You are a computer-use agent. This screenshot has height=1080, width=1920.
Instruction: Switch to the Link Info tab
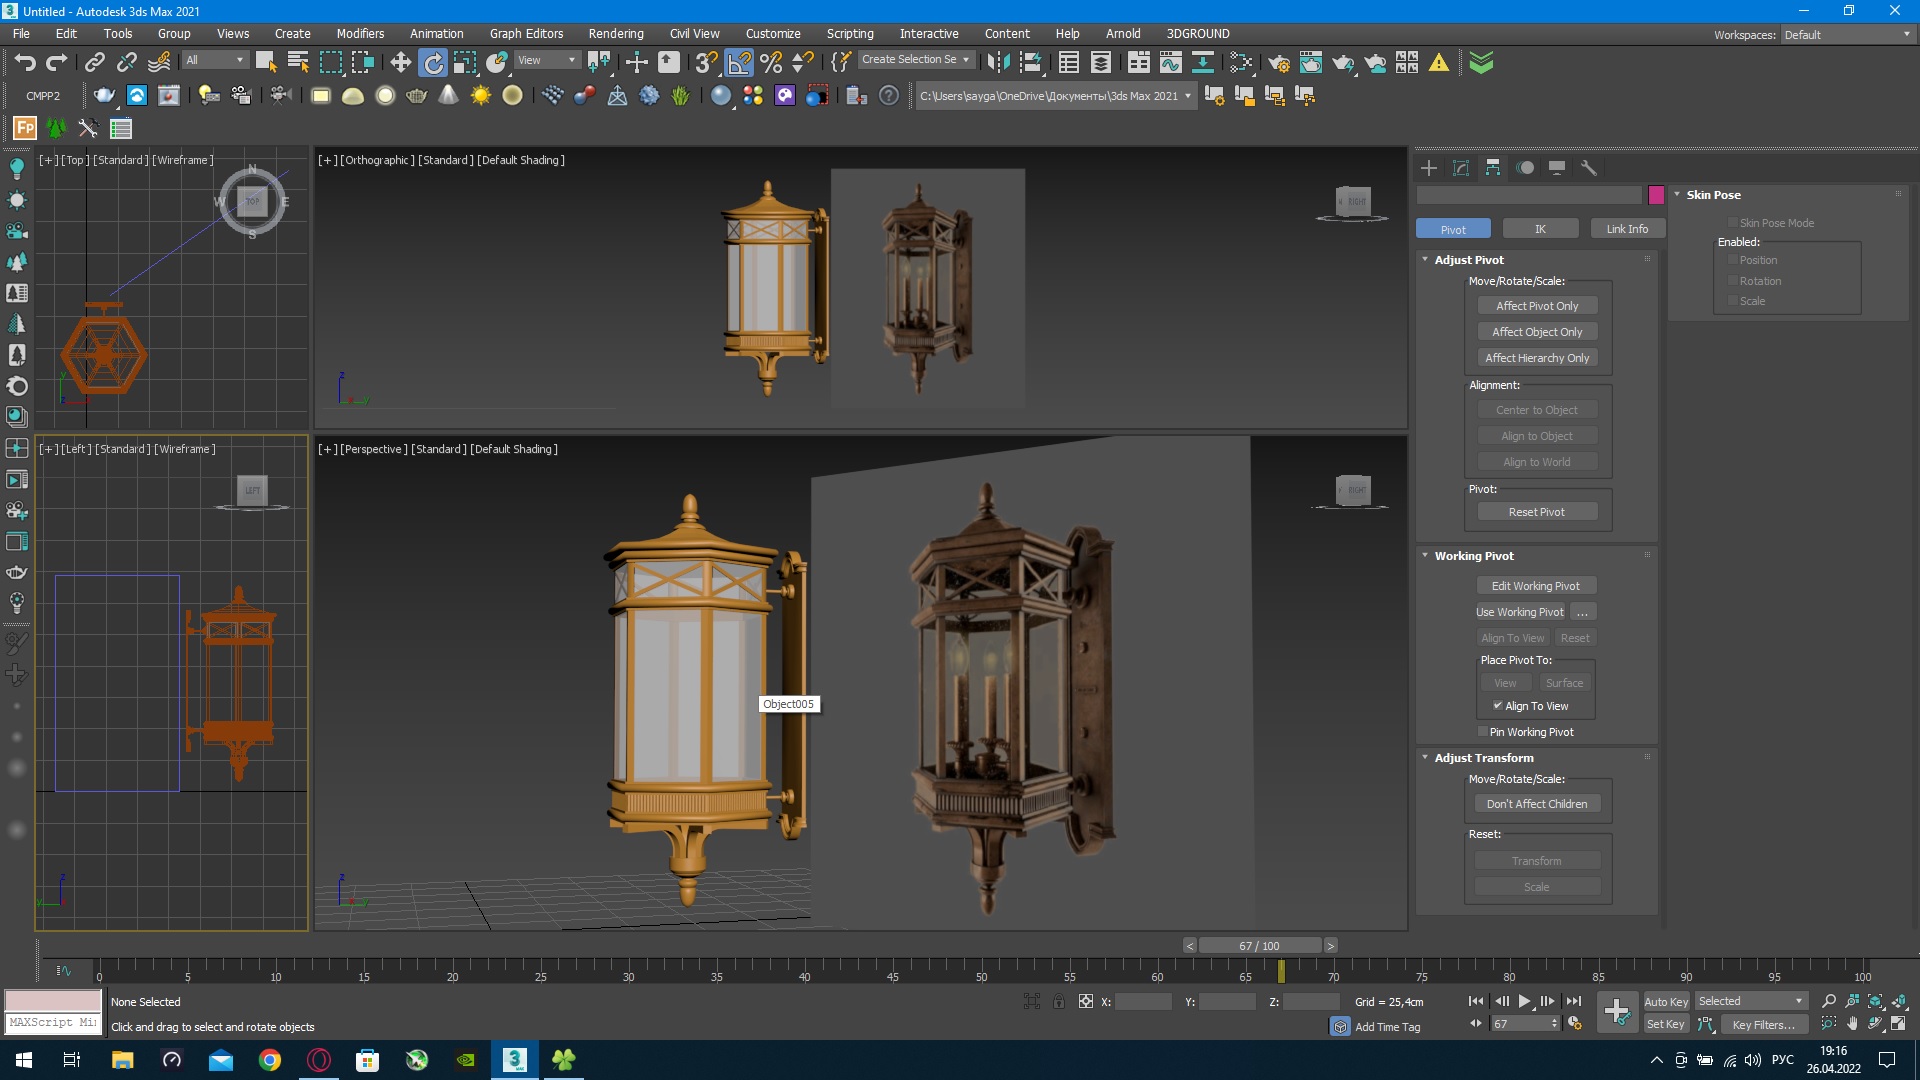[x=1627, y=229]
